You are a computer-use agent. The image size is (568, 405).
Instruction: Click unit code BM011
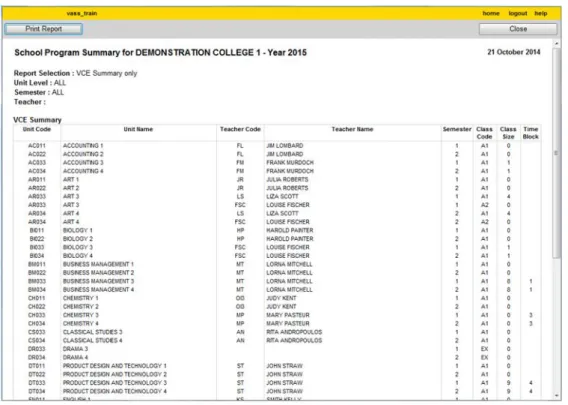pos(37,264)
